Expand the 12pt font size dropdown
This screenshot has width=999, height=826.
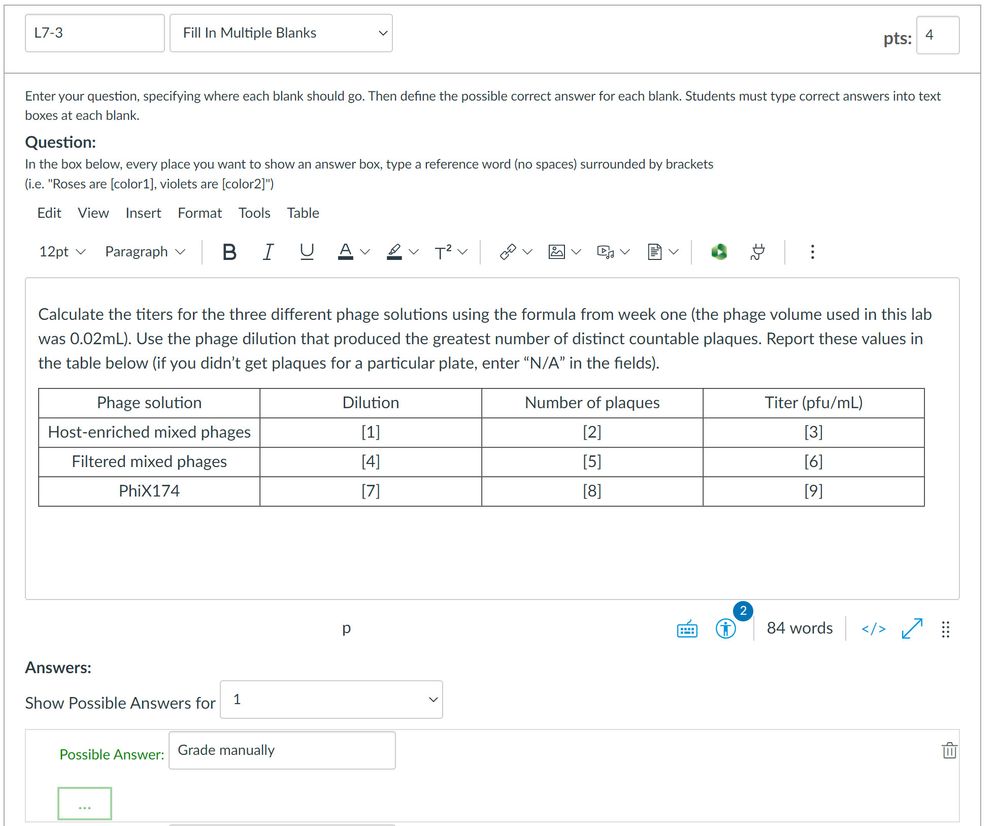pyautogui.click(x=62, y=252)
